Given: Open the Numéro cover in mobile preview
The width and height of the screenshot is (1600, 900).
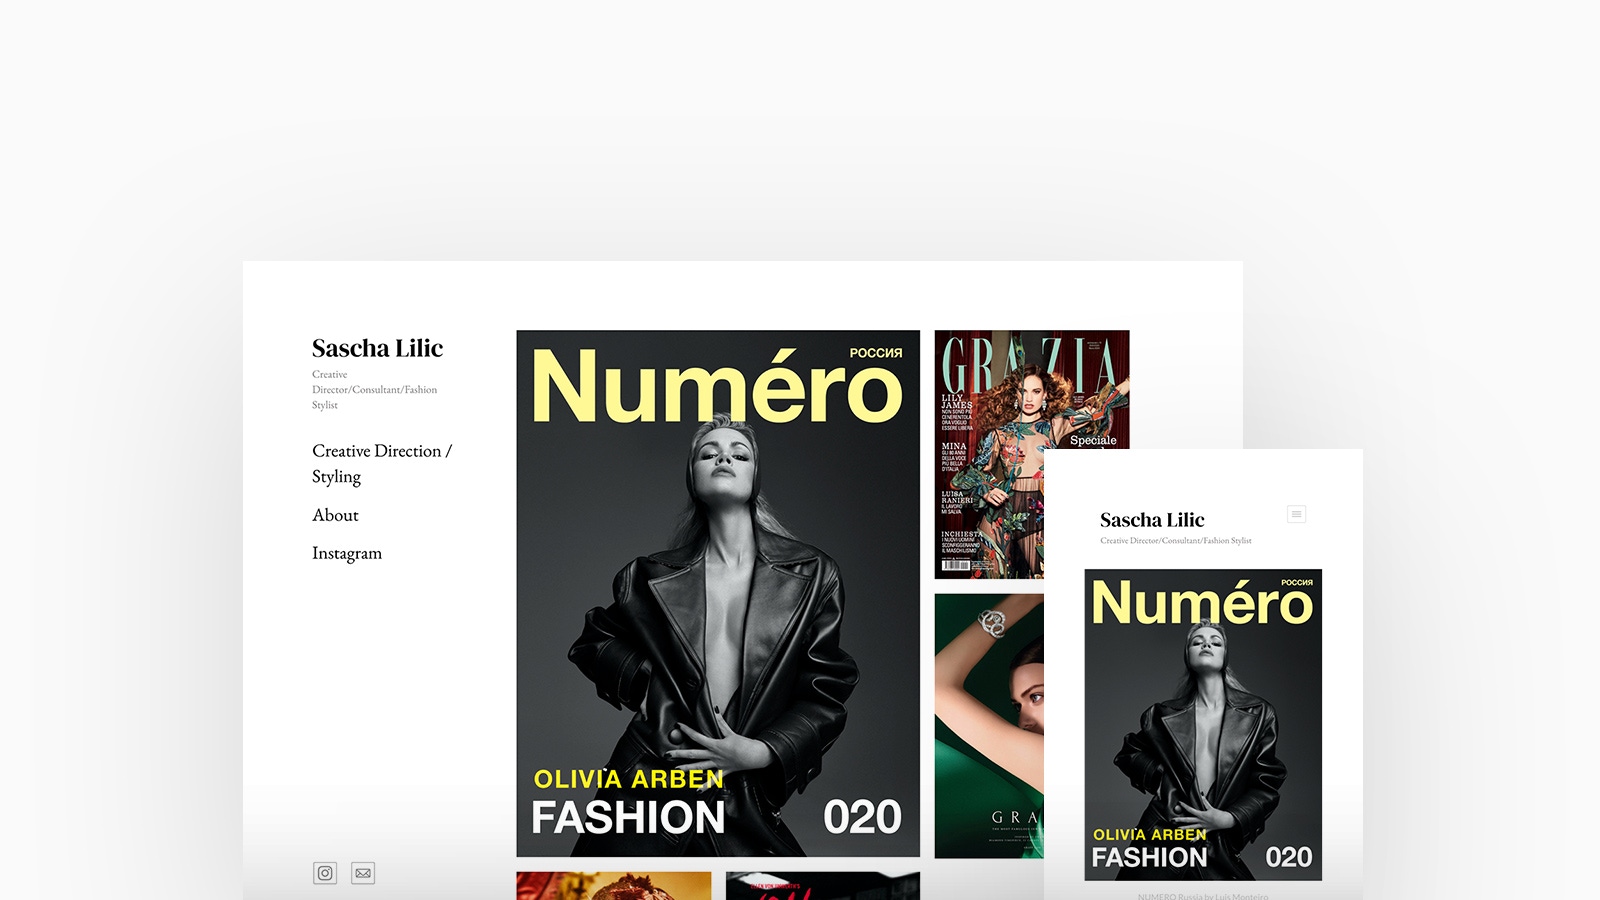Looking at the screenshot, I should point(1203,724).
